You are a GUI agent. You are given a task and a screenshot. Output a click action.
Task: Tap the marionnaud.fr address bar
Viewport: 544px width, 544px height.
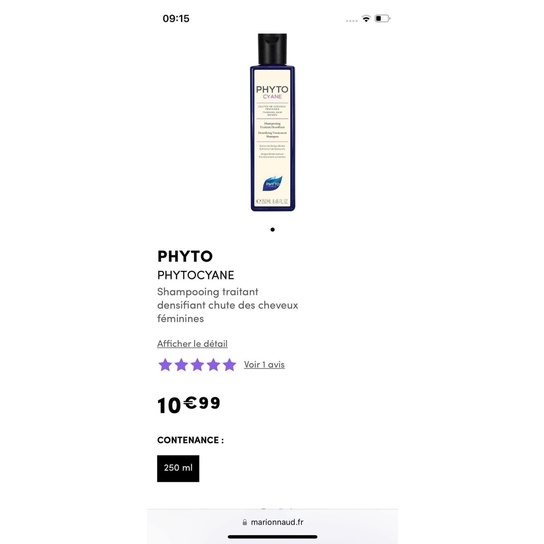272,522
